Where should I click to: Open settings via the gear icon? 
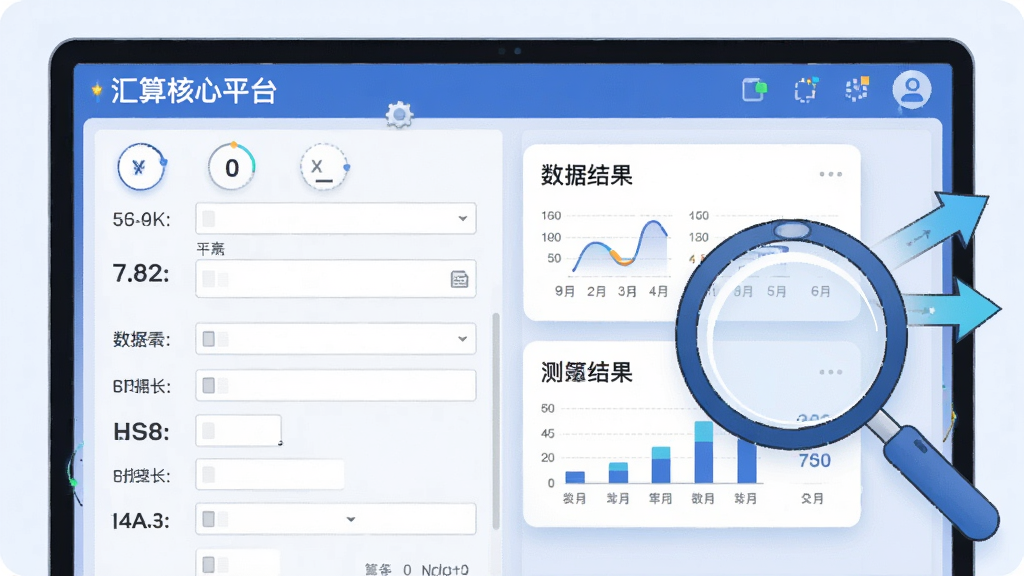(399, 115)
